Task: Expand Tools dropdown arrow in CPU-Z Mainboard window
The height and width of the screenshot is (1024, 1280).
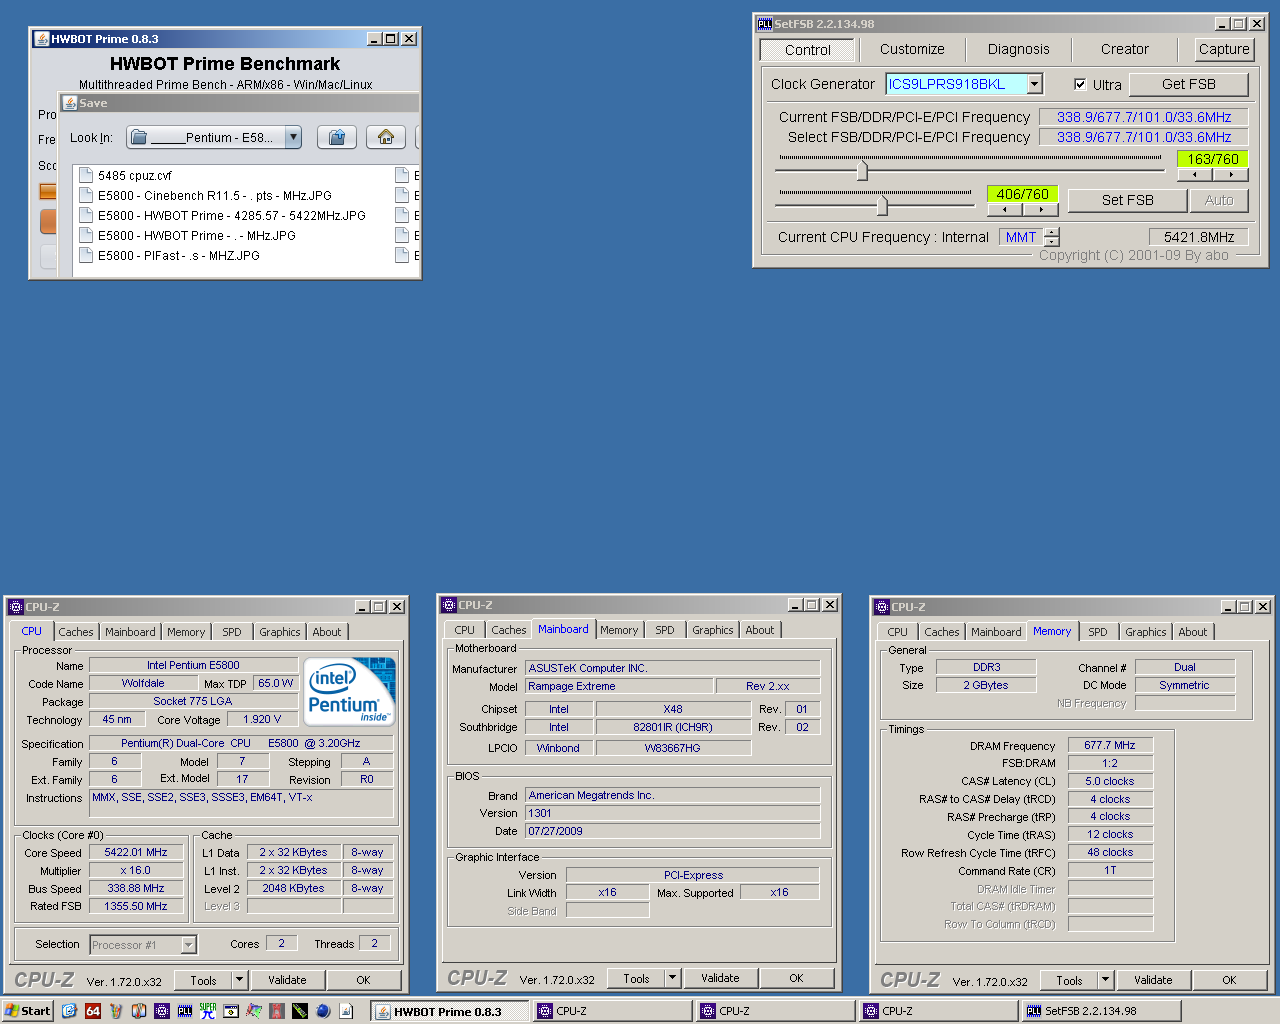Action: [672, 978]
